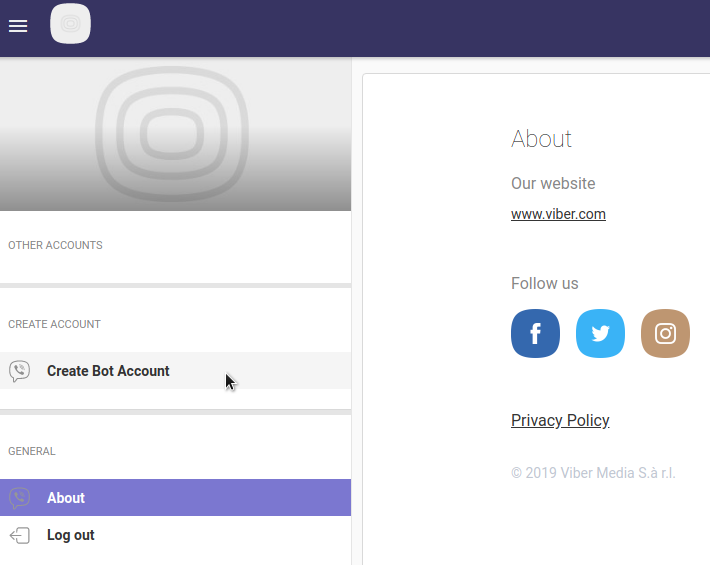Open the www.viber.com website link
710x565 pixels.
558,214
